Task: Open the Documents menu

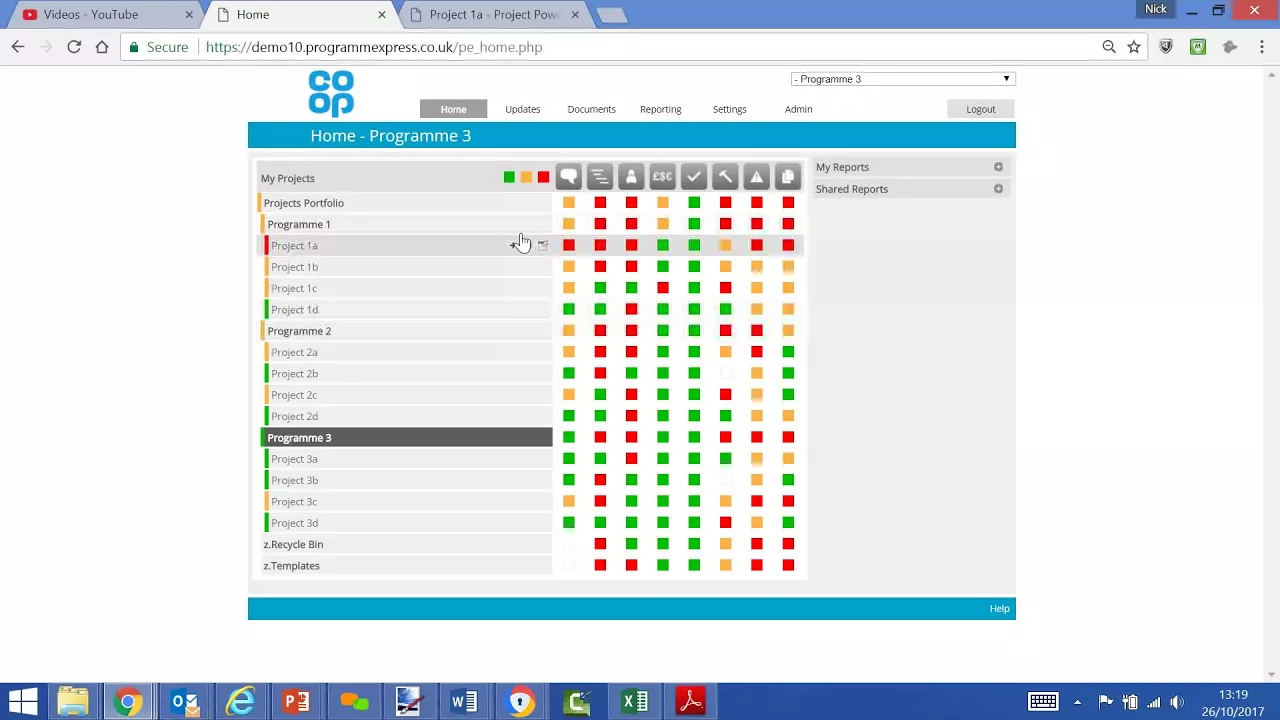Action: coord(591,109)
